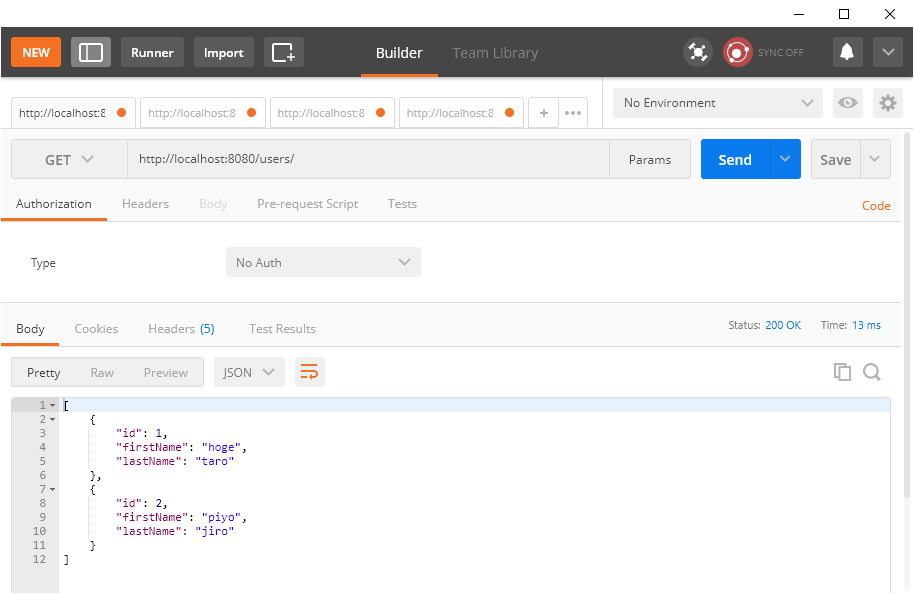Screen dimensions: 914x594
Task: Select Raw view mode
Action: 102,372
